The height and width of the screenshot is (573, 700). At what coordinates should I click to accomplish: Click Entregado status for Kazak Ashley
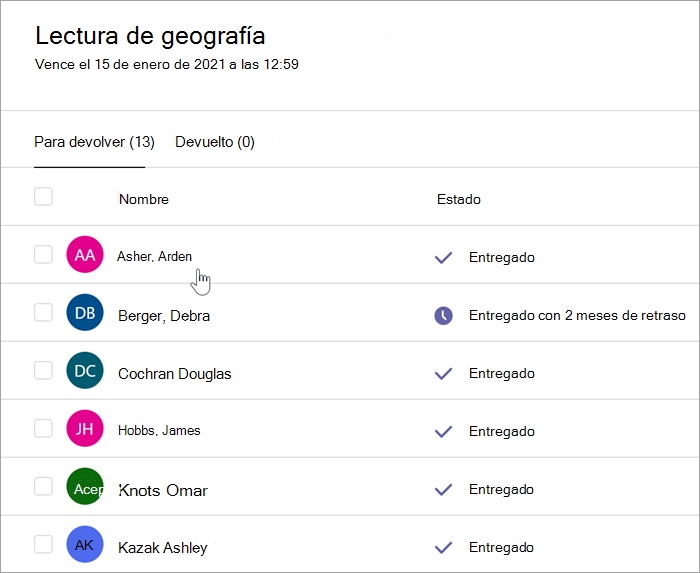501,548
